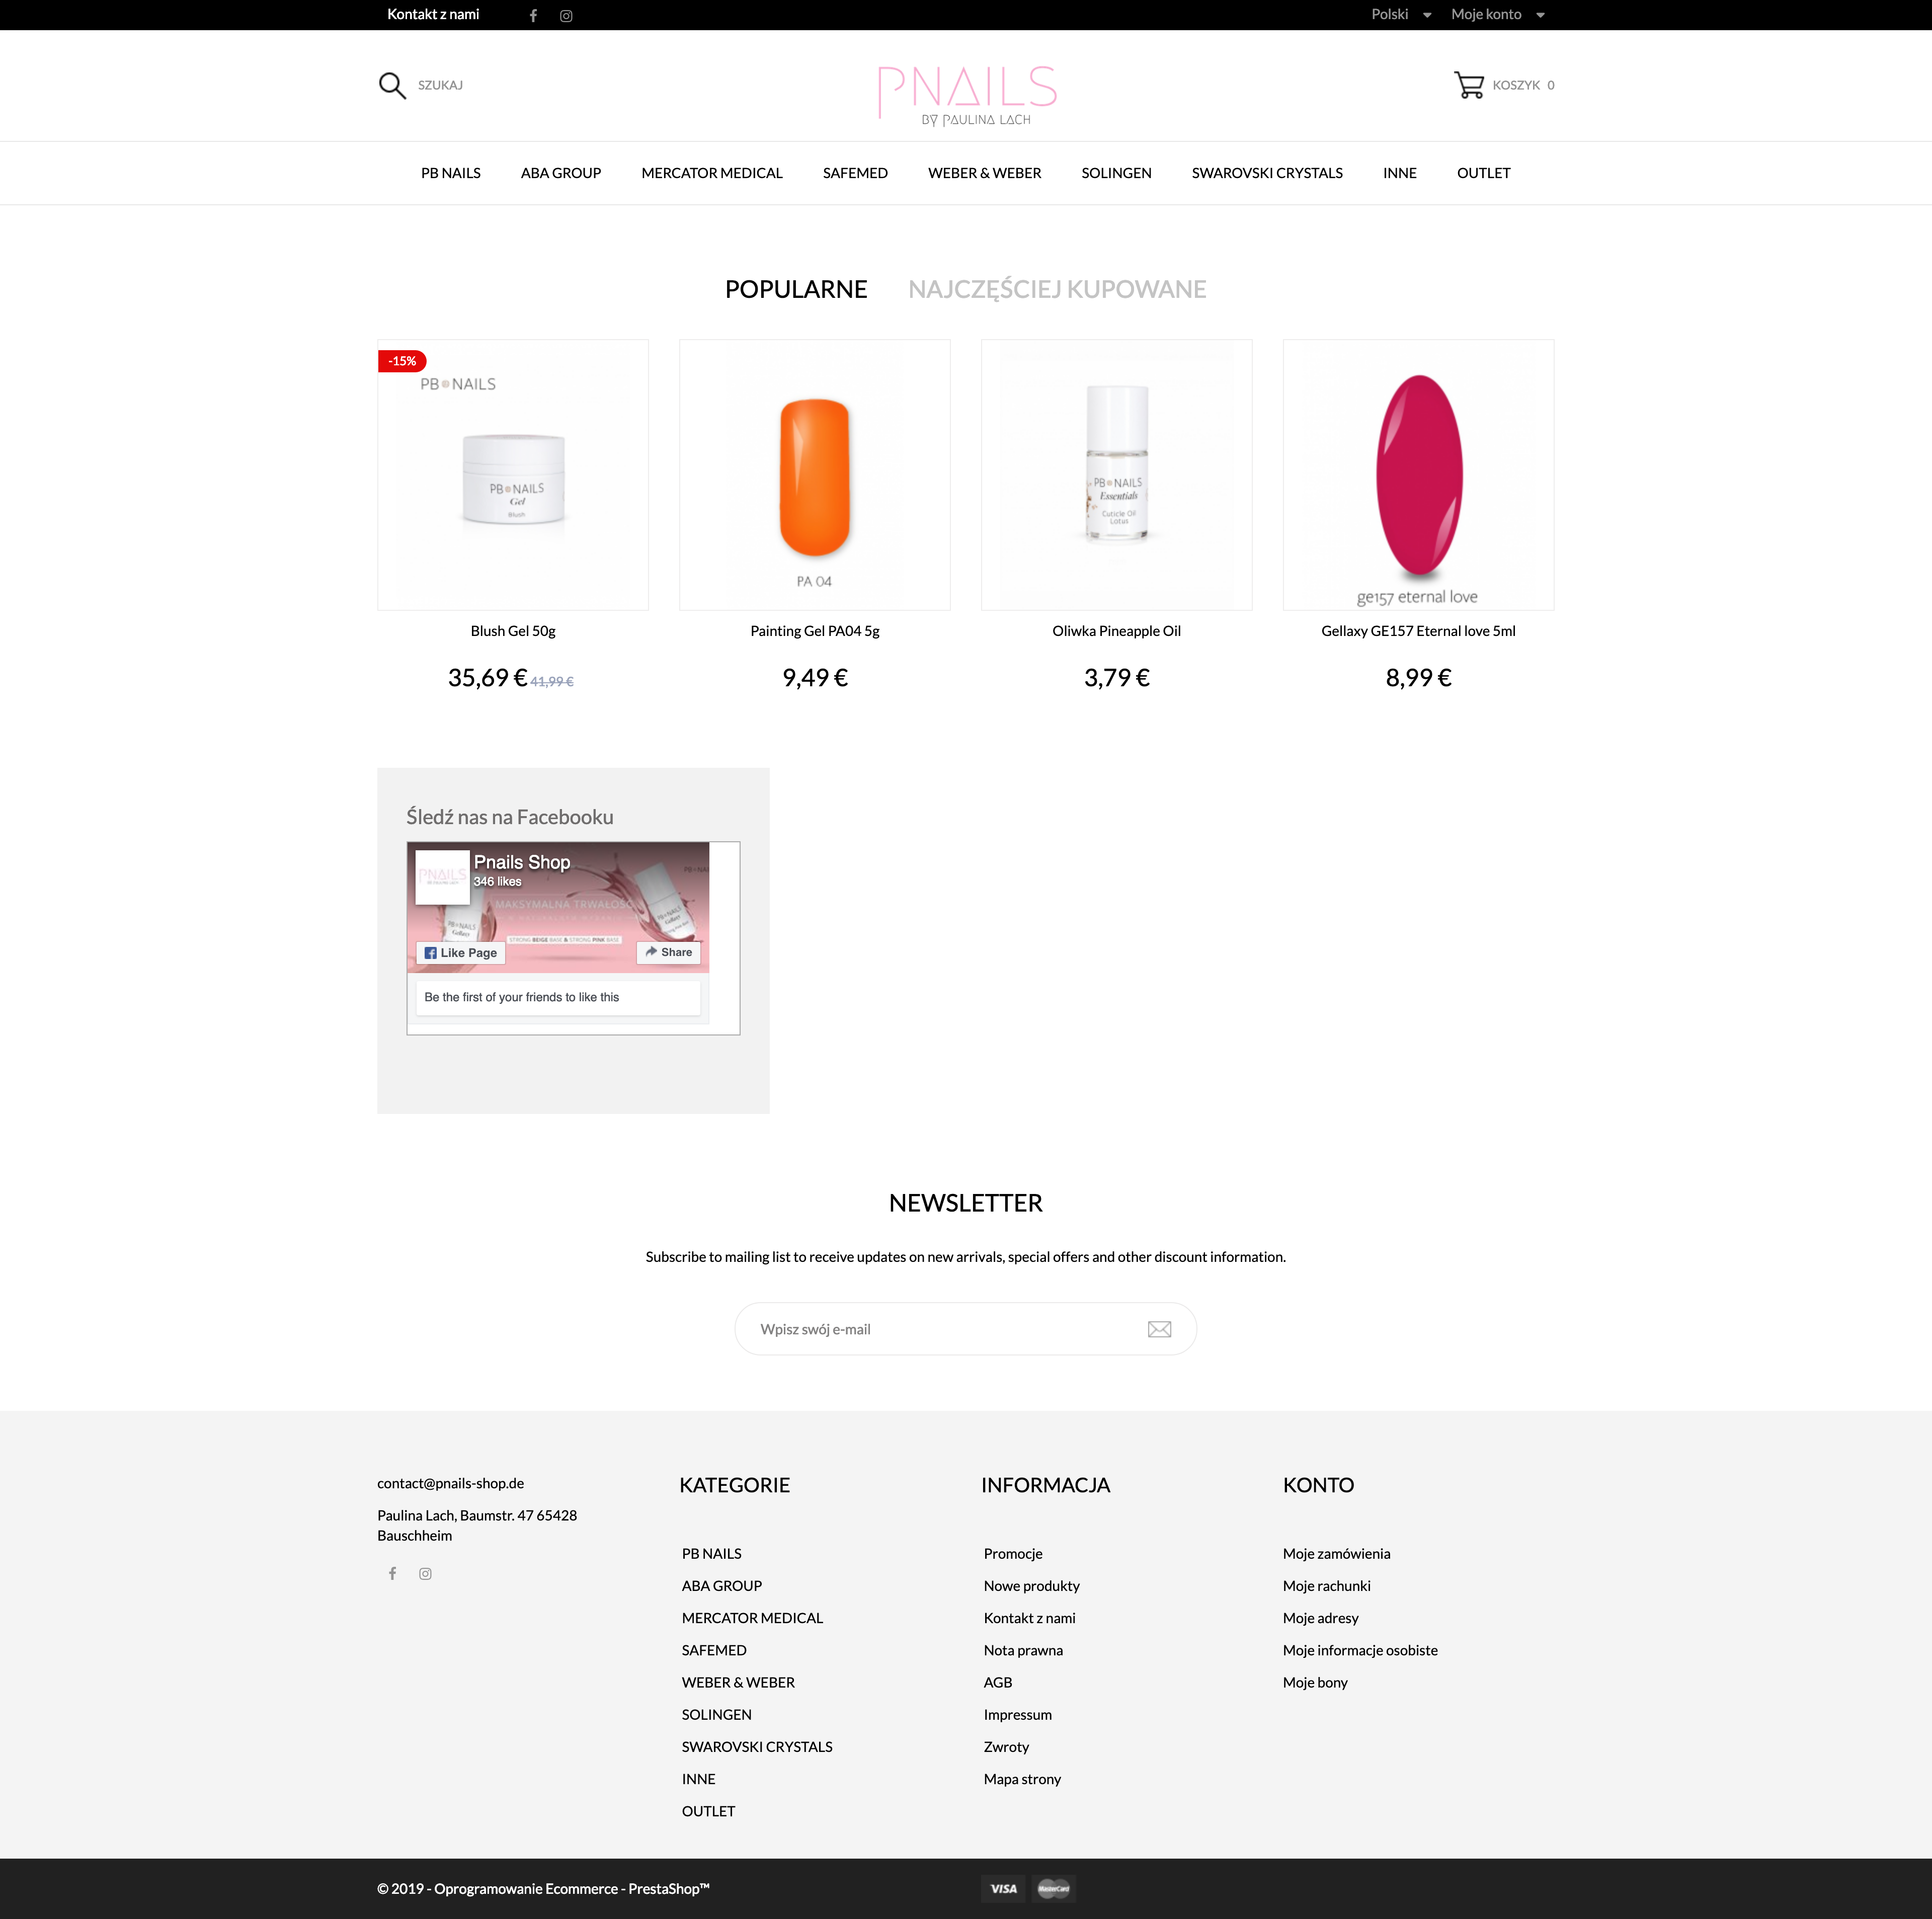Click the Like Page Facebook button

tap(460, 952)
